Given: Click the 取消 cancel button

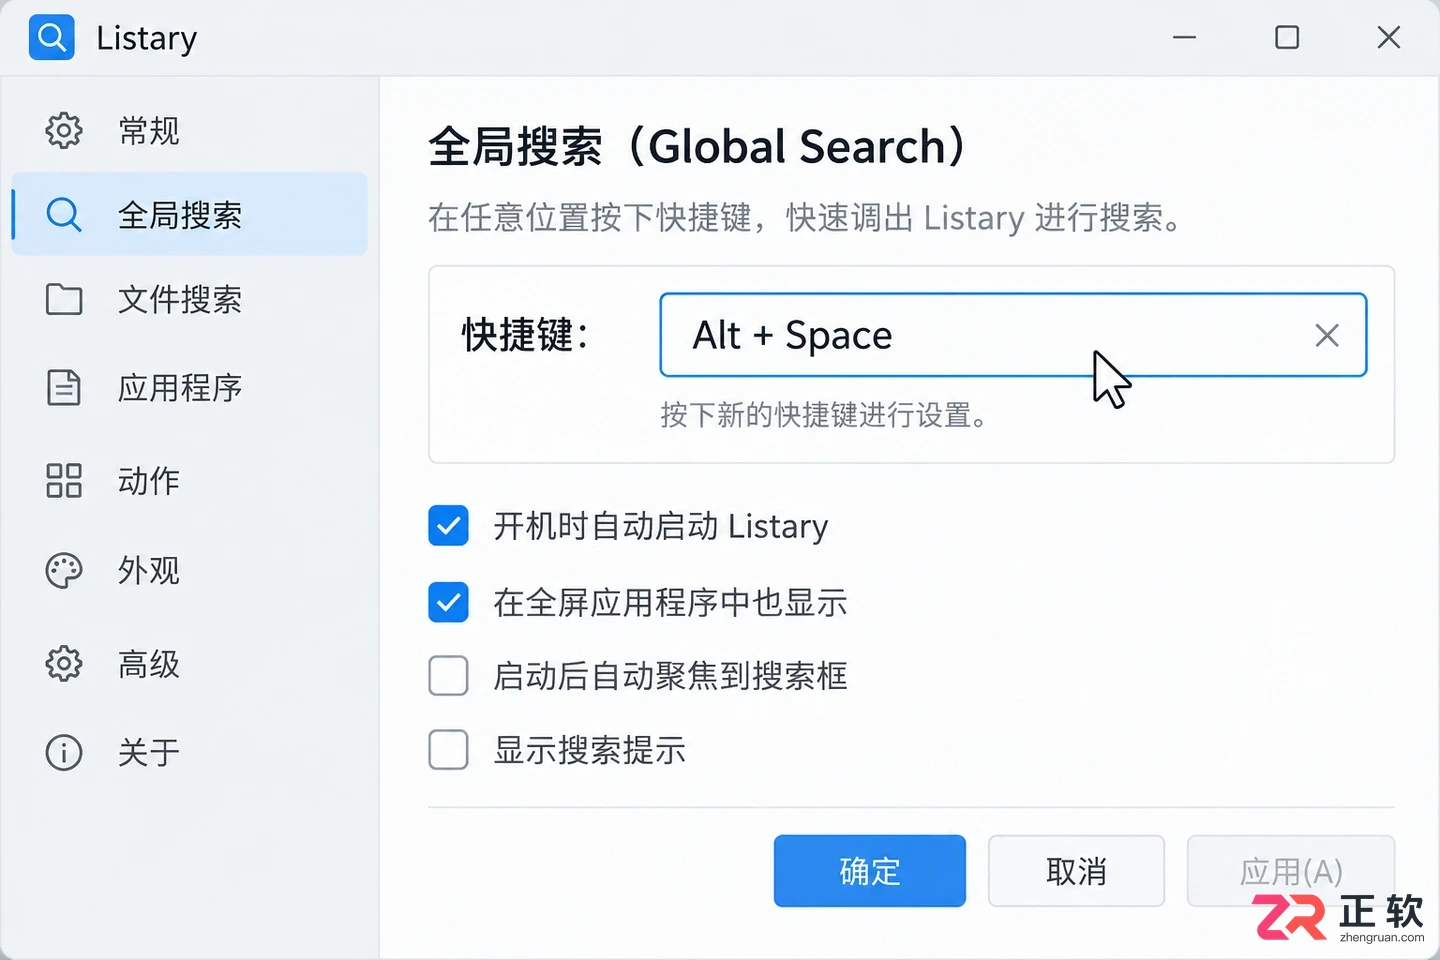Looking at the screenshot, I should (1076, 871).
